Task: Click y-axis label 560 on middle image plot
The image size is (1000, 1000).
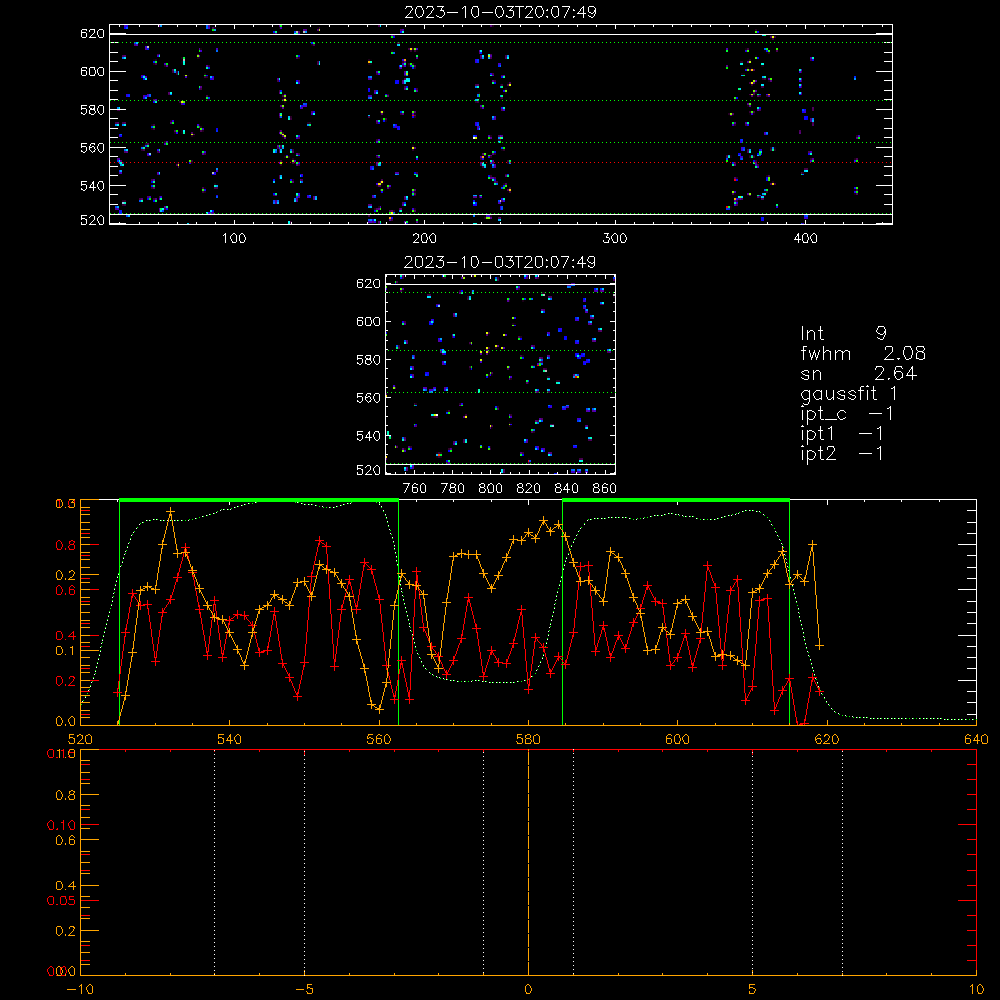Action: point(368,398)
